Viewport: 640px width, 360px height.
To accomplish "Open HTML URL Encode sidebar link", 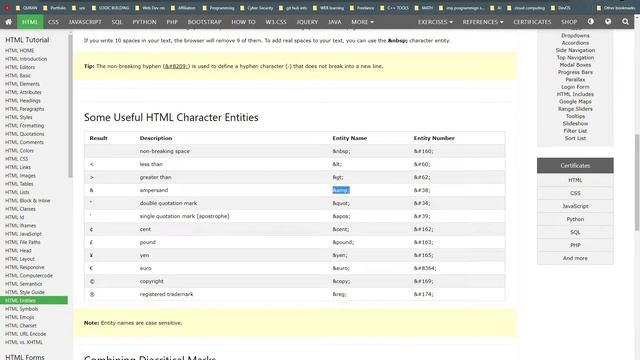I will tap(25, 334).
